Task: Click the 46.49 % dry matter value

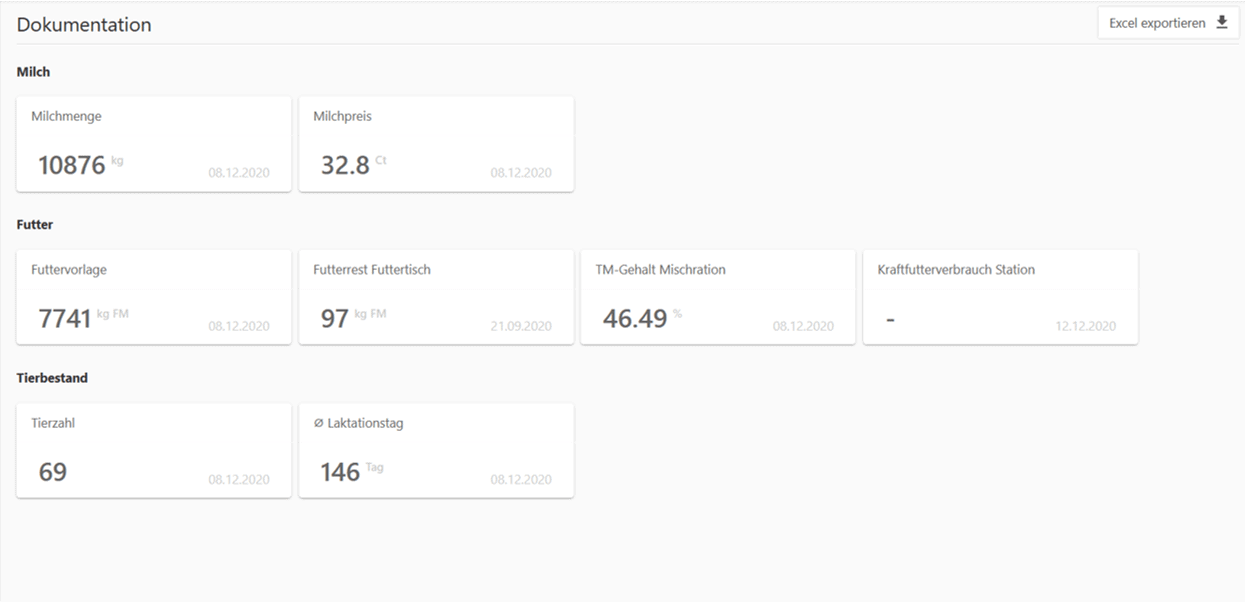Action: (635, 319)
